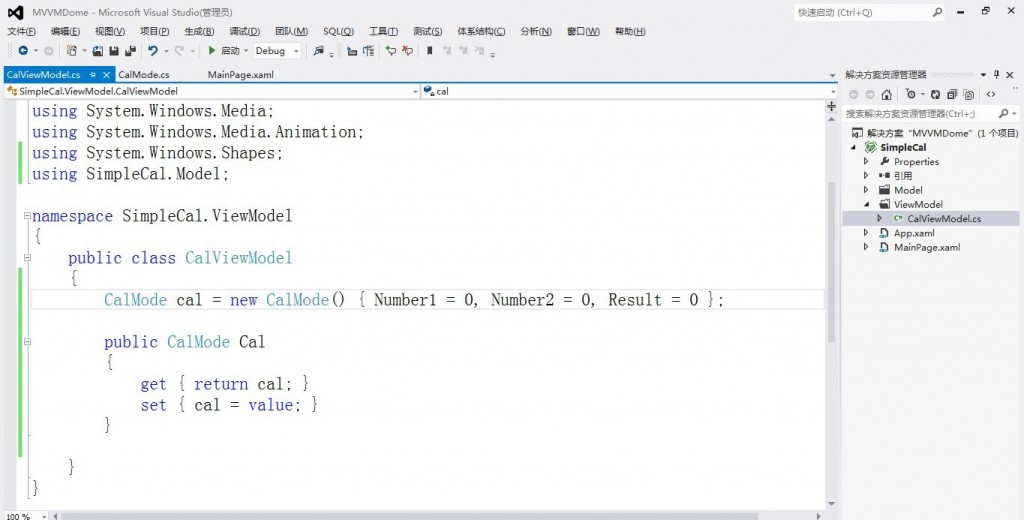Expand the MainPage.xaml tree node
Viewport: 1024px width, 520px height.
coord(866,248)
